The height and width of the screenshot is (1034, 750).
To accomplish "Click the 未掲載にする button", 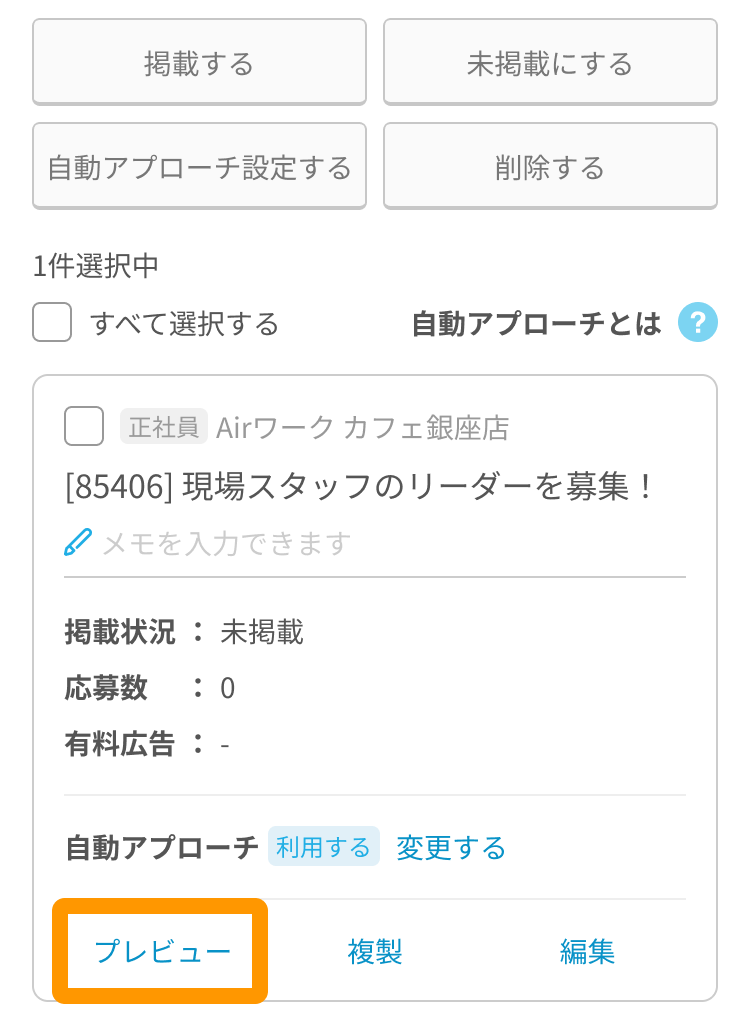I will point(550,63).
